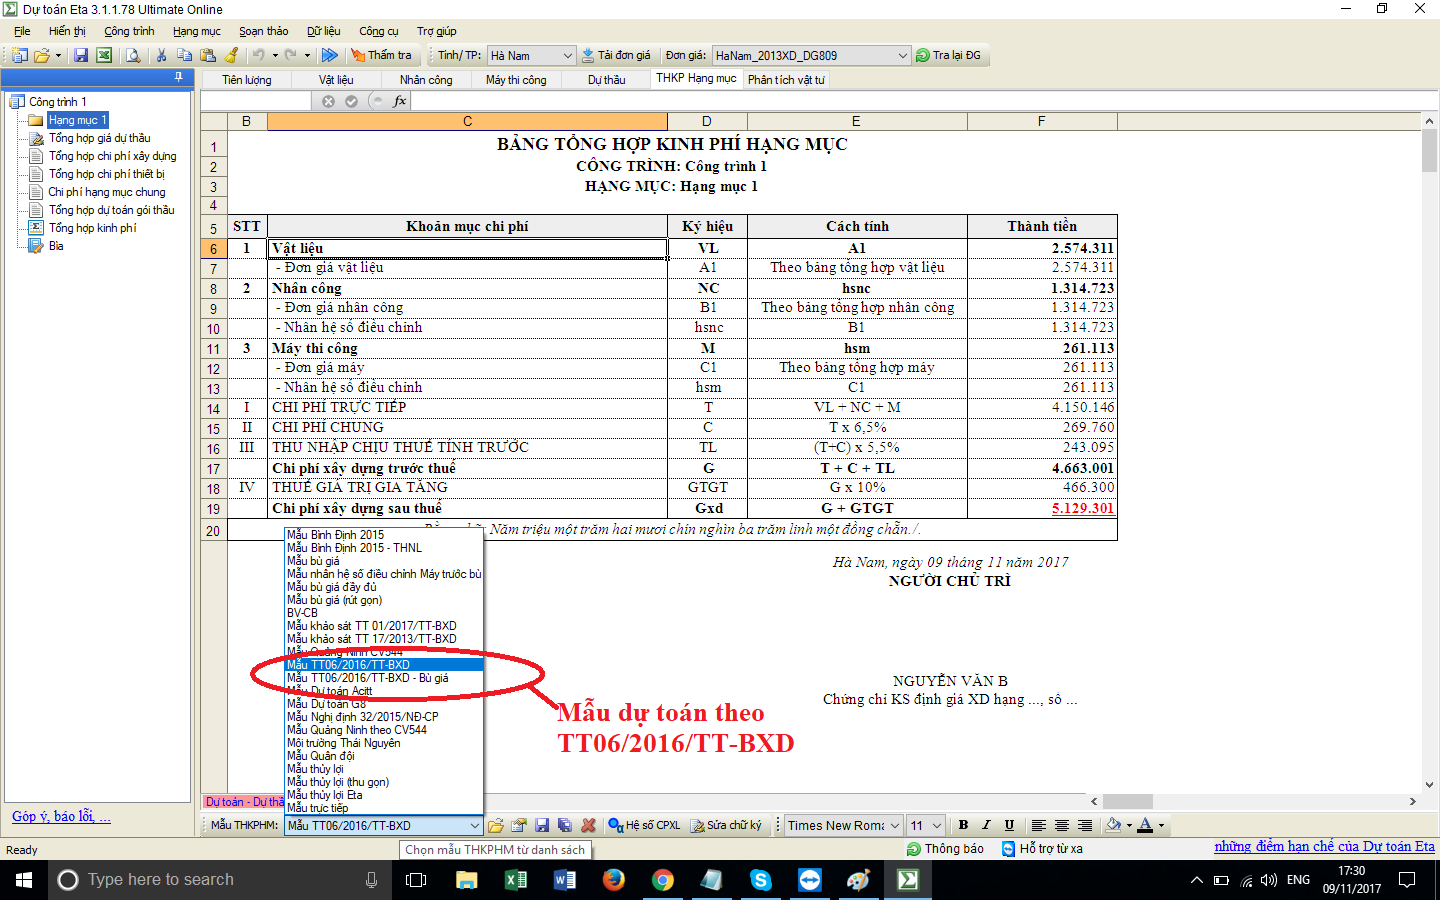Image resolution: width=1440 pixels, height=900 pixels.
Task: Pin the left project tree panel
Action: coord(179,77)
